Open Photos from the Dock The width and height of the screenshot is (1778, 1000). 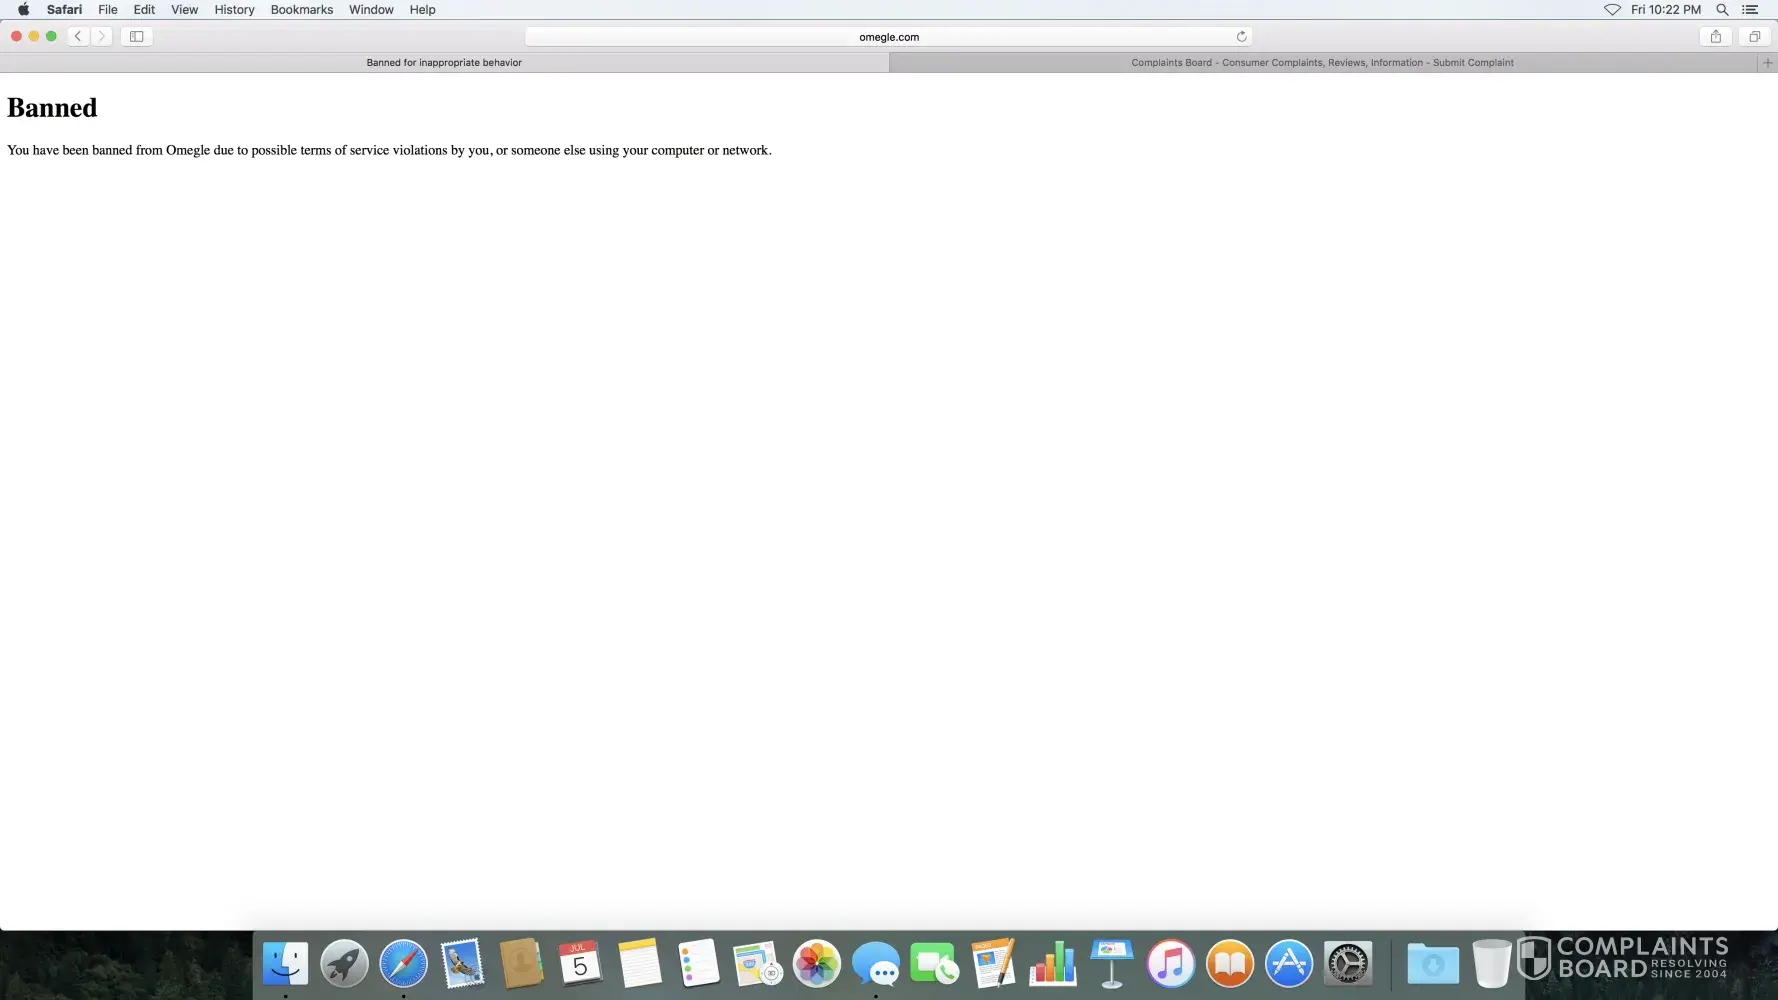pyautogui.click(x=816, y=964)
